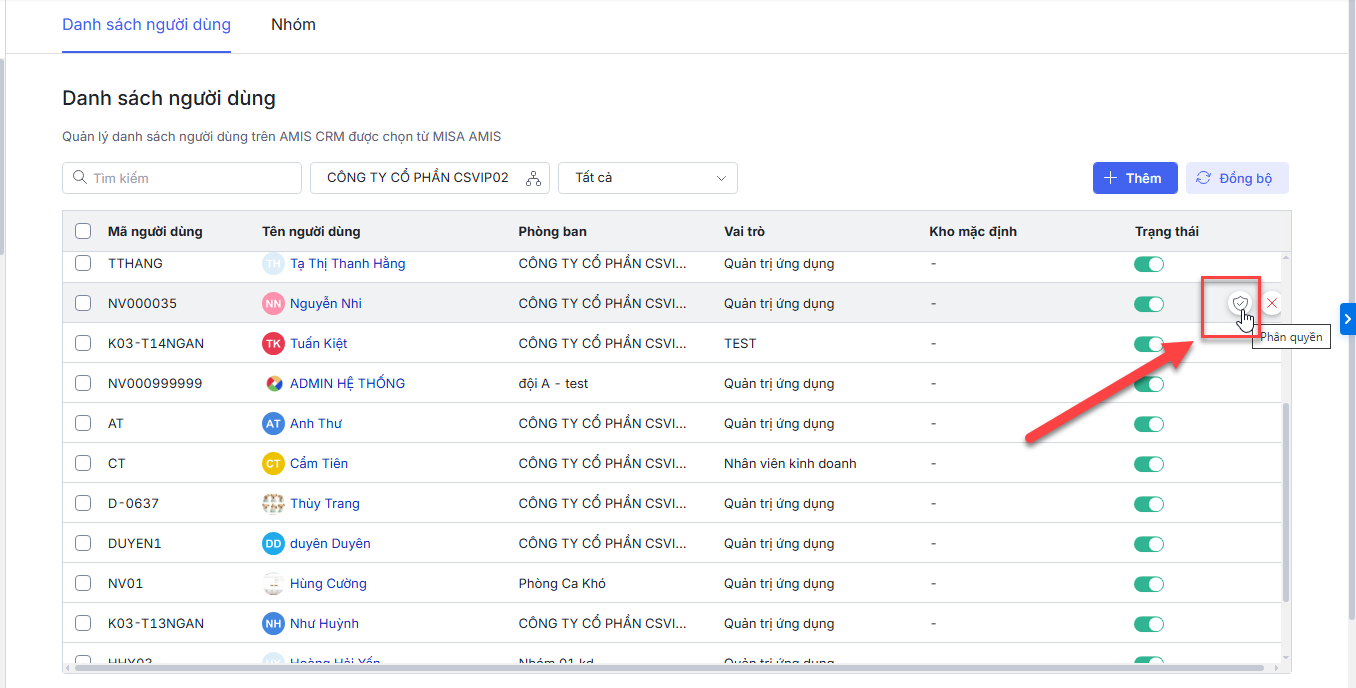Click the organization tree icon beside company name
The width and height of the screenshot is (1356, 688).
533,178
